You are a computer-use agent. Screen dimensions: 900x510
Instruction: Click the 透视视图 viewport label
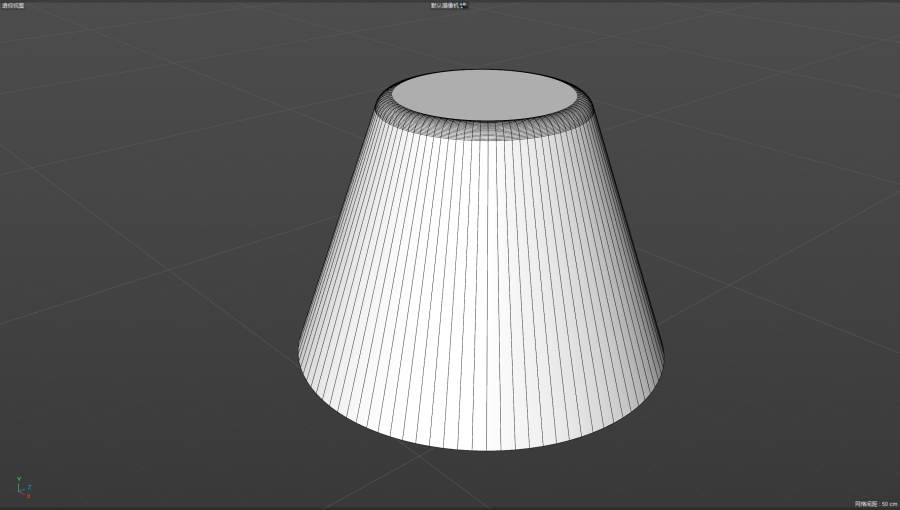14,5
